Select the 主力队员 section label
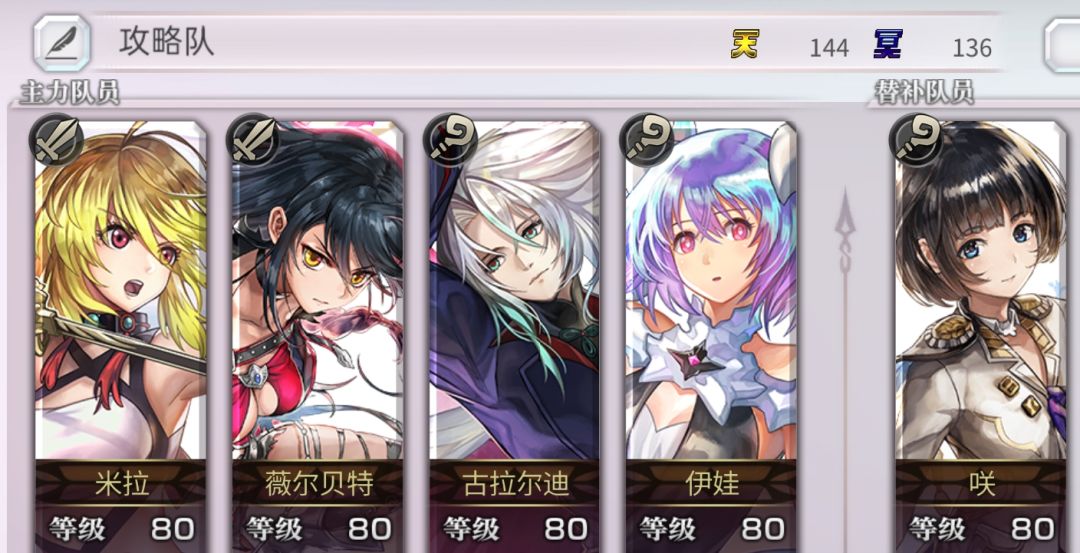This screenshot has height=553, width=1080. [x=70, y=92]
